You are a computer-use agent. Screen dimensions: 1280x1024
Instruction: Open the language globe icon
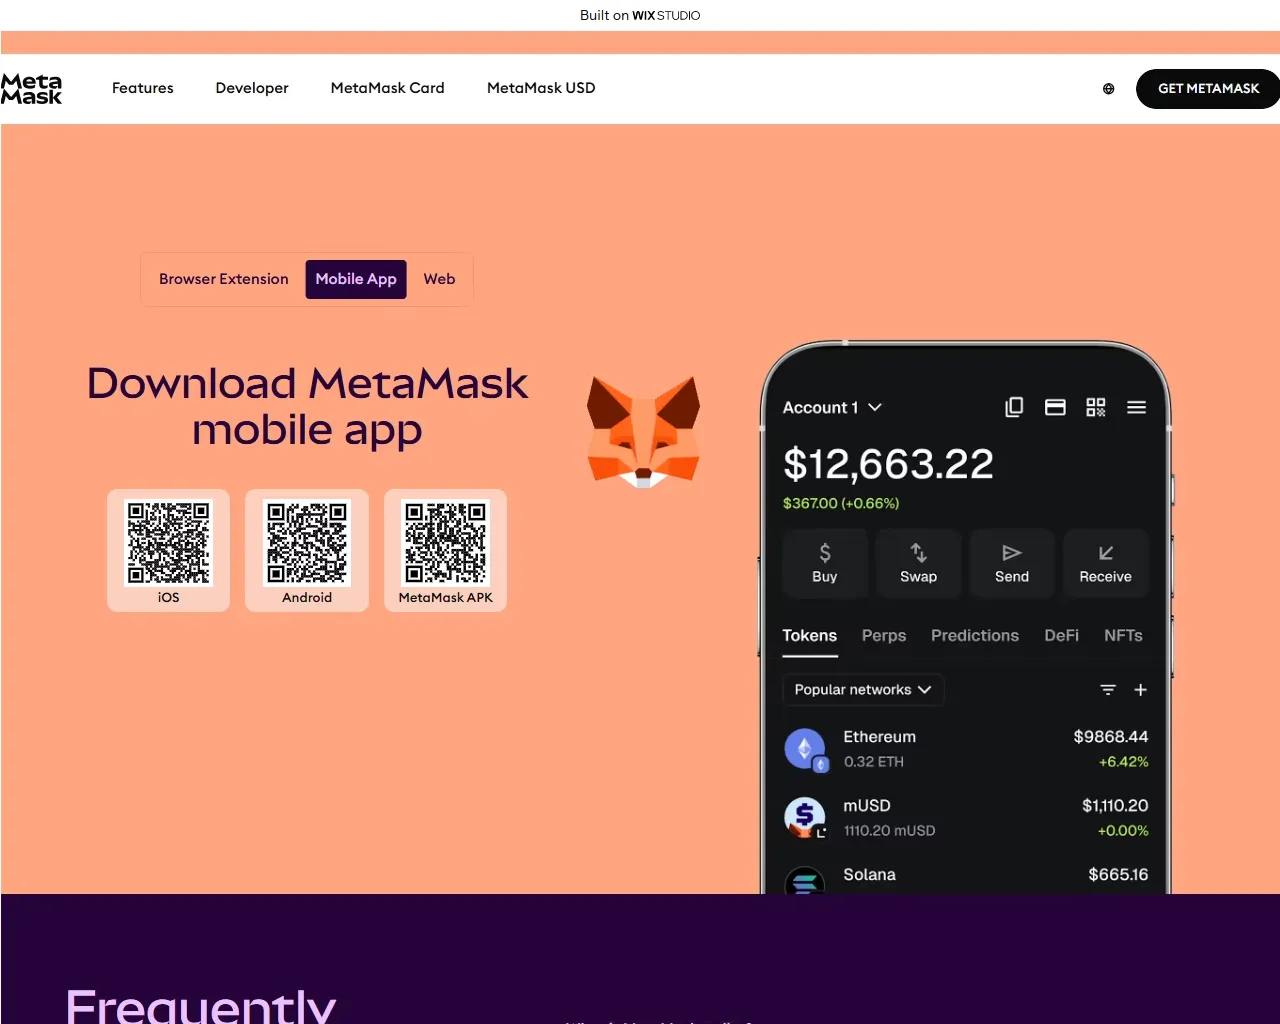[1108, 89]
